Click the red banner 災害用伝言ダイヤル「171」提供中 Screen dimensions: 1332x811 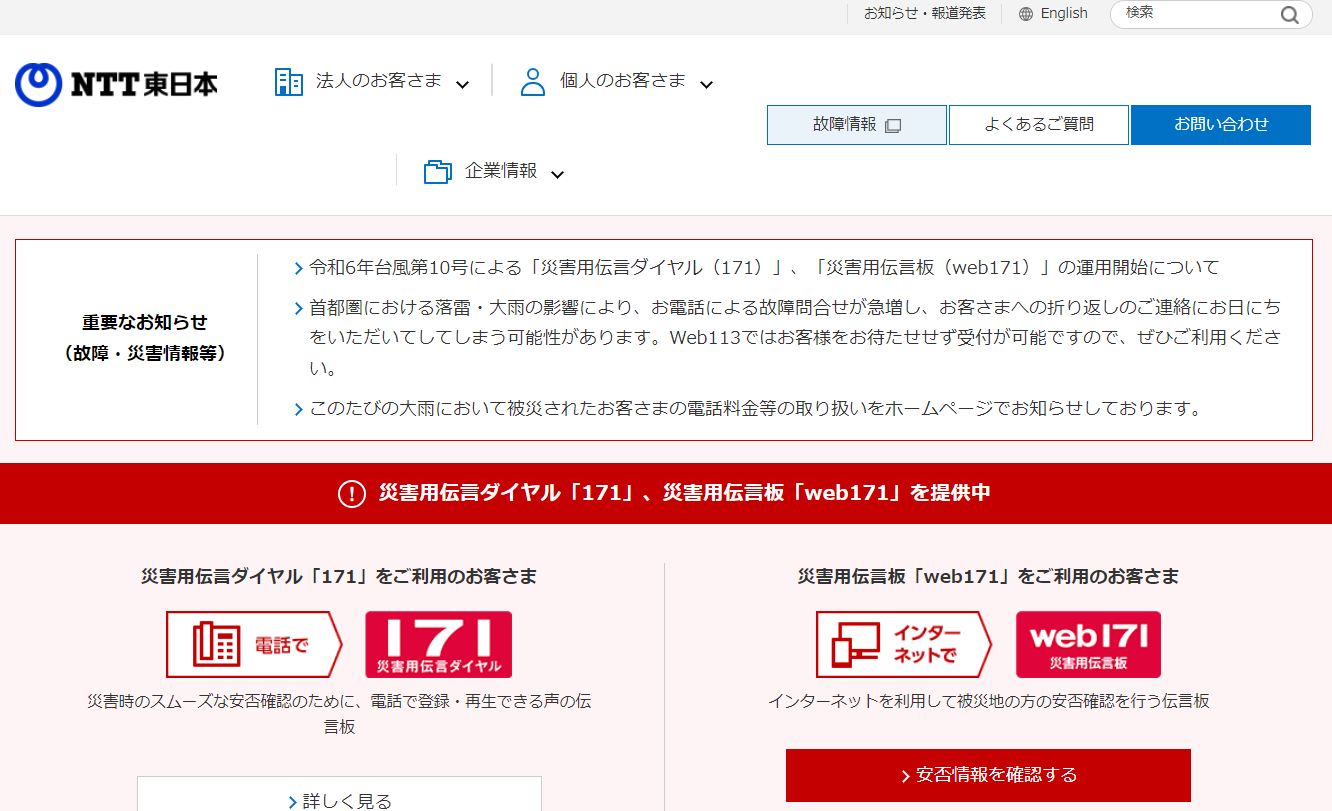(666, 493)
